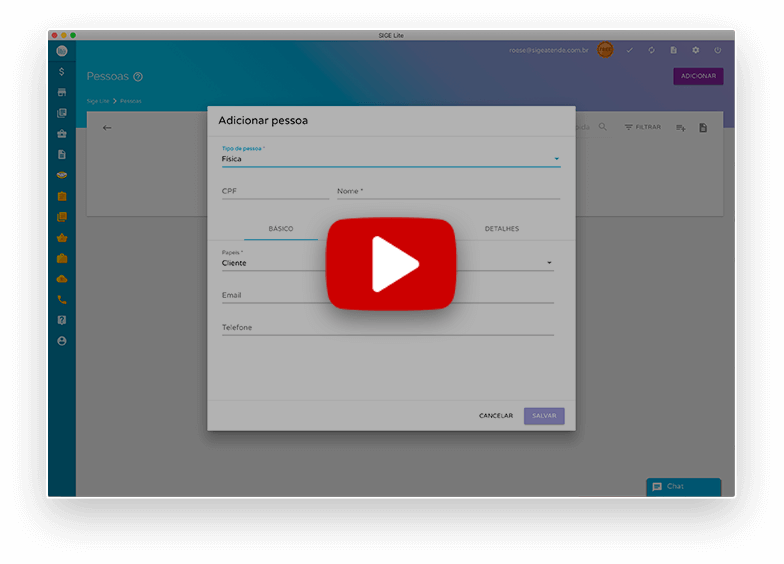The image size is (784, 564).
Task: Click the Cancelar button
Action: point(495,416)
